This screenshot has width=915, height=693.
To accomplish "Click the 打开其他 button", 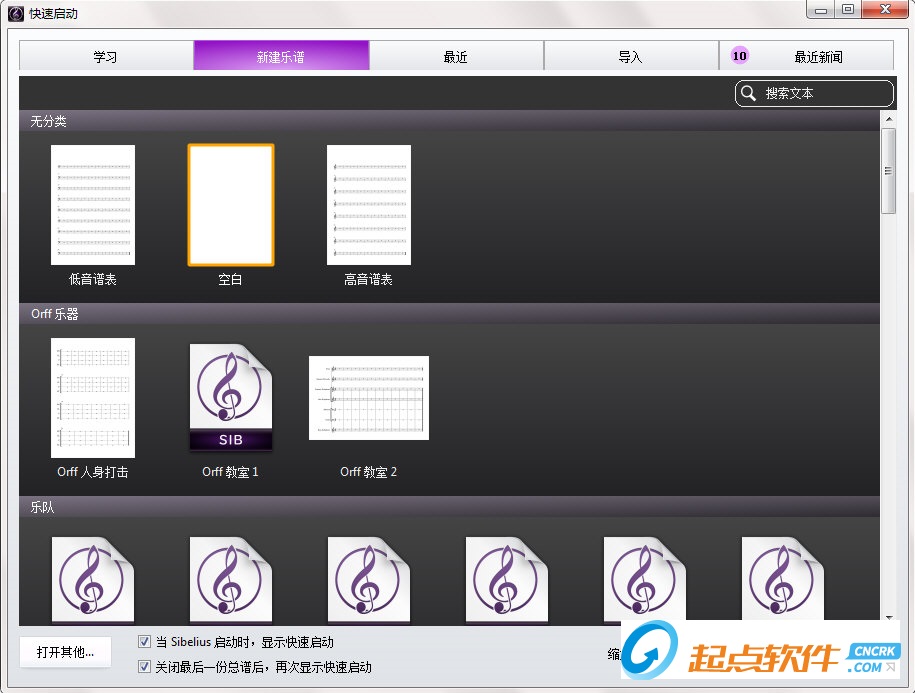I will tap(64, 652).
